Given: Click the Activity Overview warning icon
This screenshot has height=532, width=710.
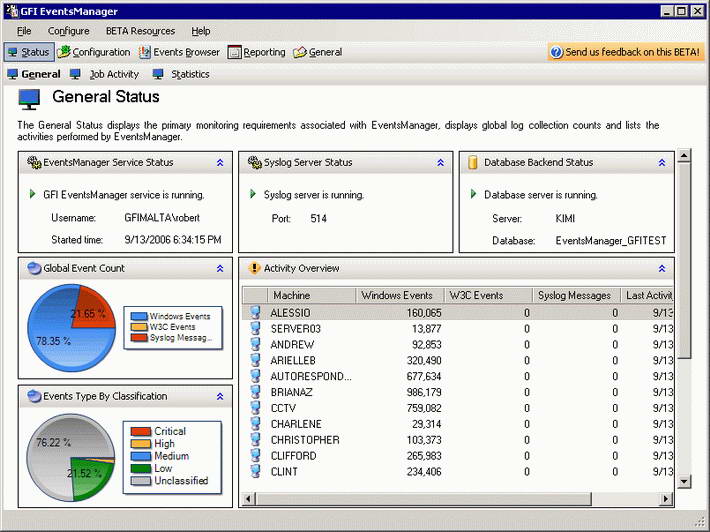Looking at the screenshot, I should tap(254, 268).
